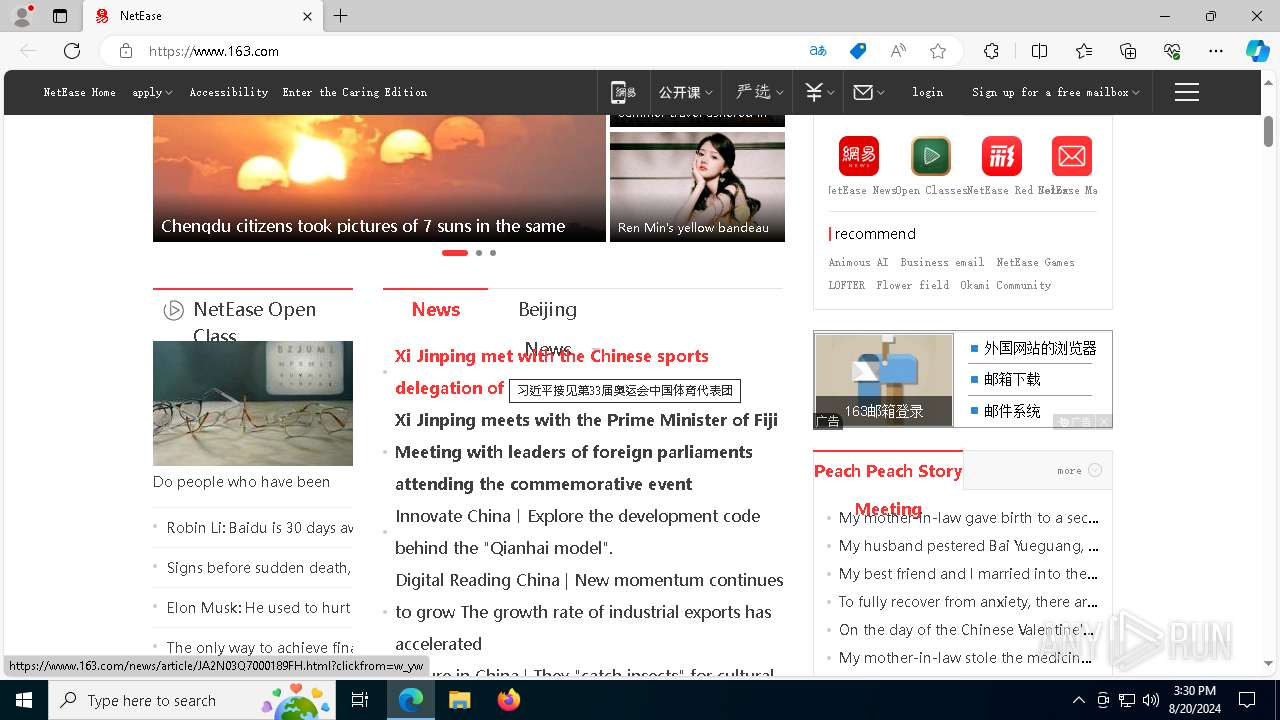Screen dimensions: 1280x720
Task: Open the green Open Classes app icon
Action: [930, 156]
